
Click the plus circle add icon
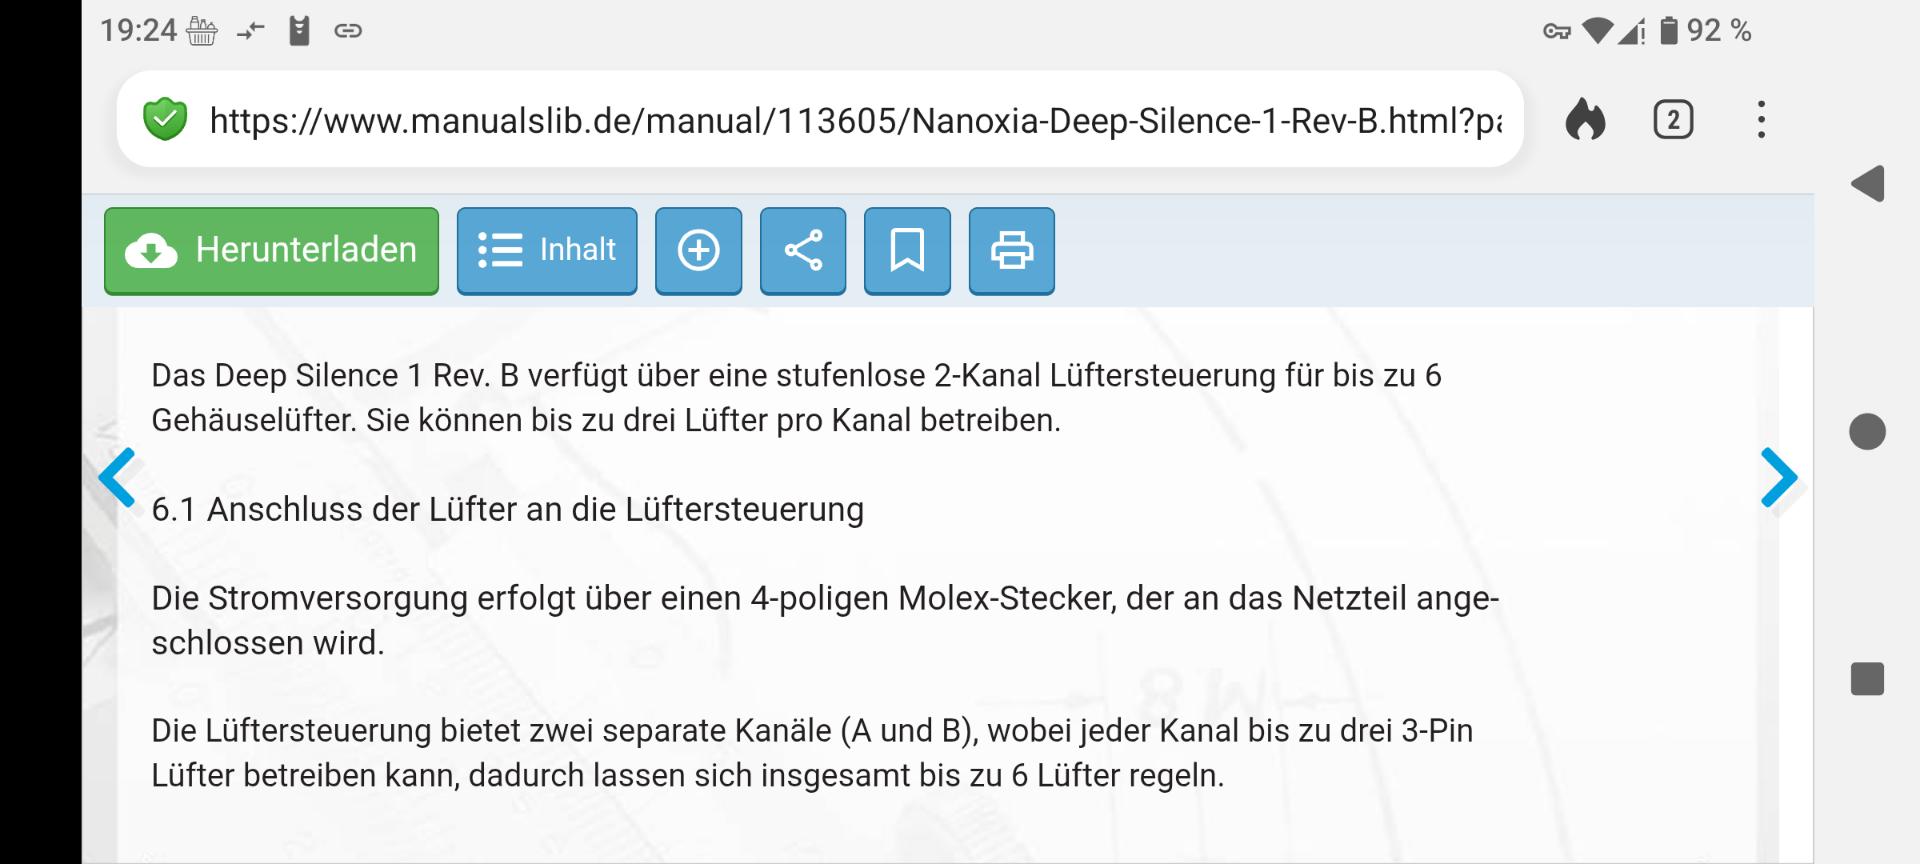coord(698,251)
